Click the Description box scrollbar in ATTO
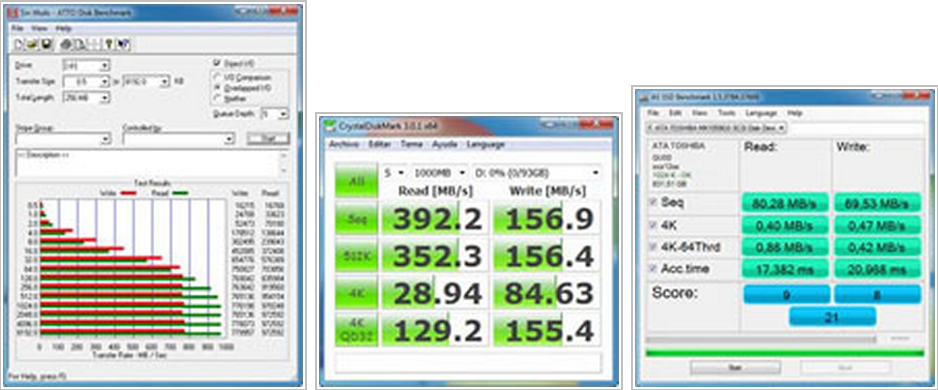 click(285, 163)
